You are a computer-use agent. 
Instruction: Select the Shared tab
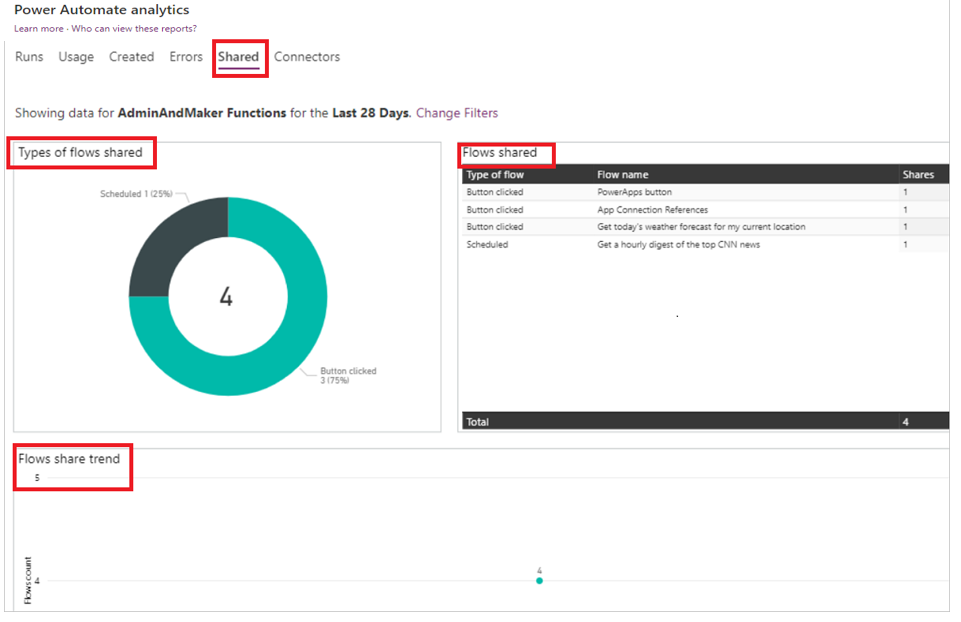pos(238,57)
